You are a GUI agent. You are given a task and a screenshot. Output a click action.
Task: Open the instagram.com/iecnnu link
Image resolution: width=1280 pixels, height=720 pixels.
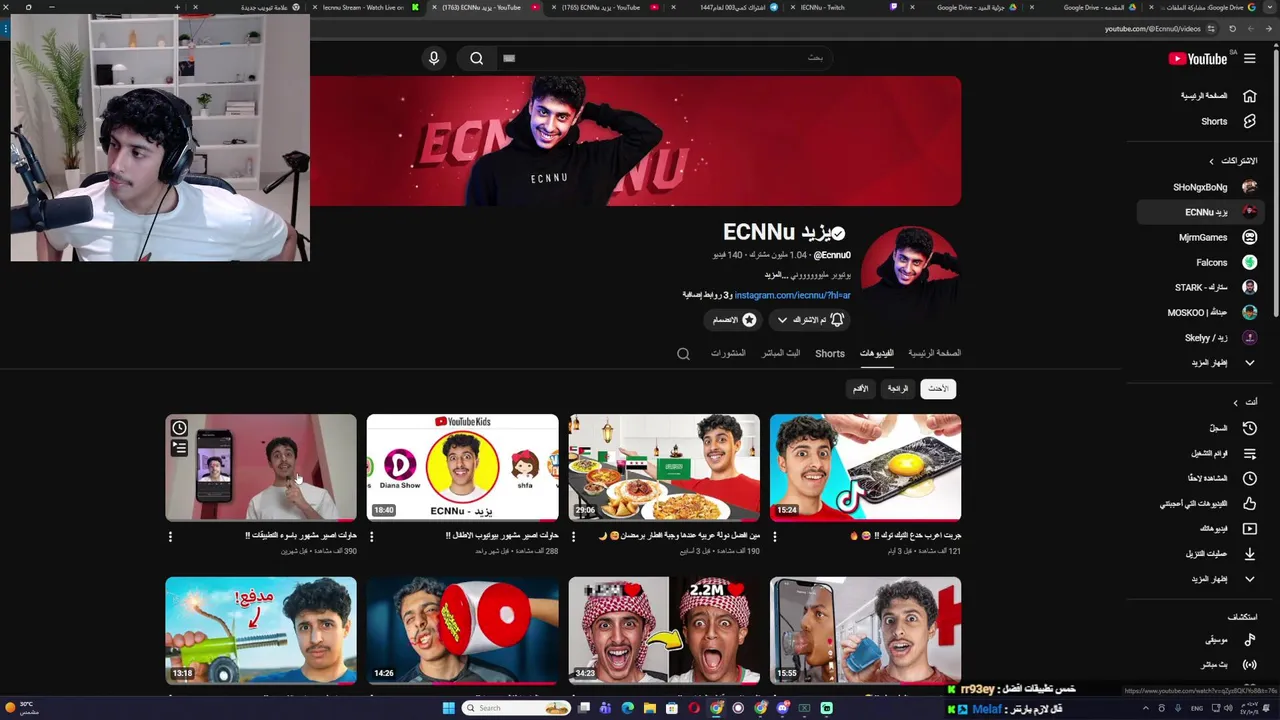point(792,295)
